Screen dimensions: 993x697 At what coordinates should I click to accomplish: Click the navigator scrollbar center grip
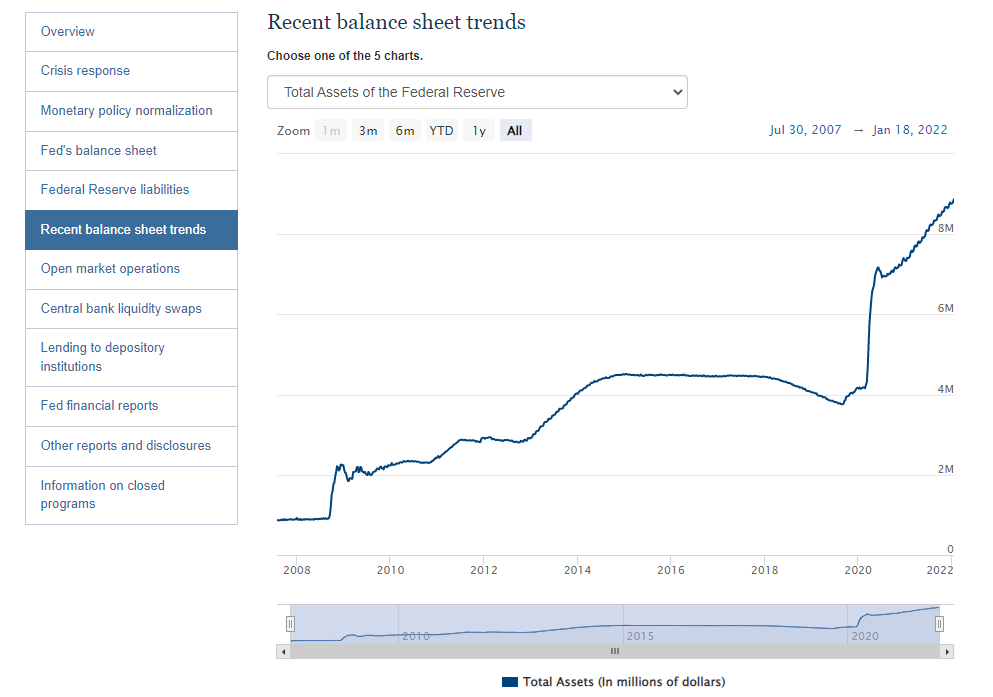(x=615, y=651)
